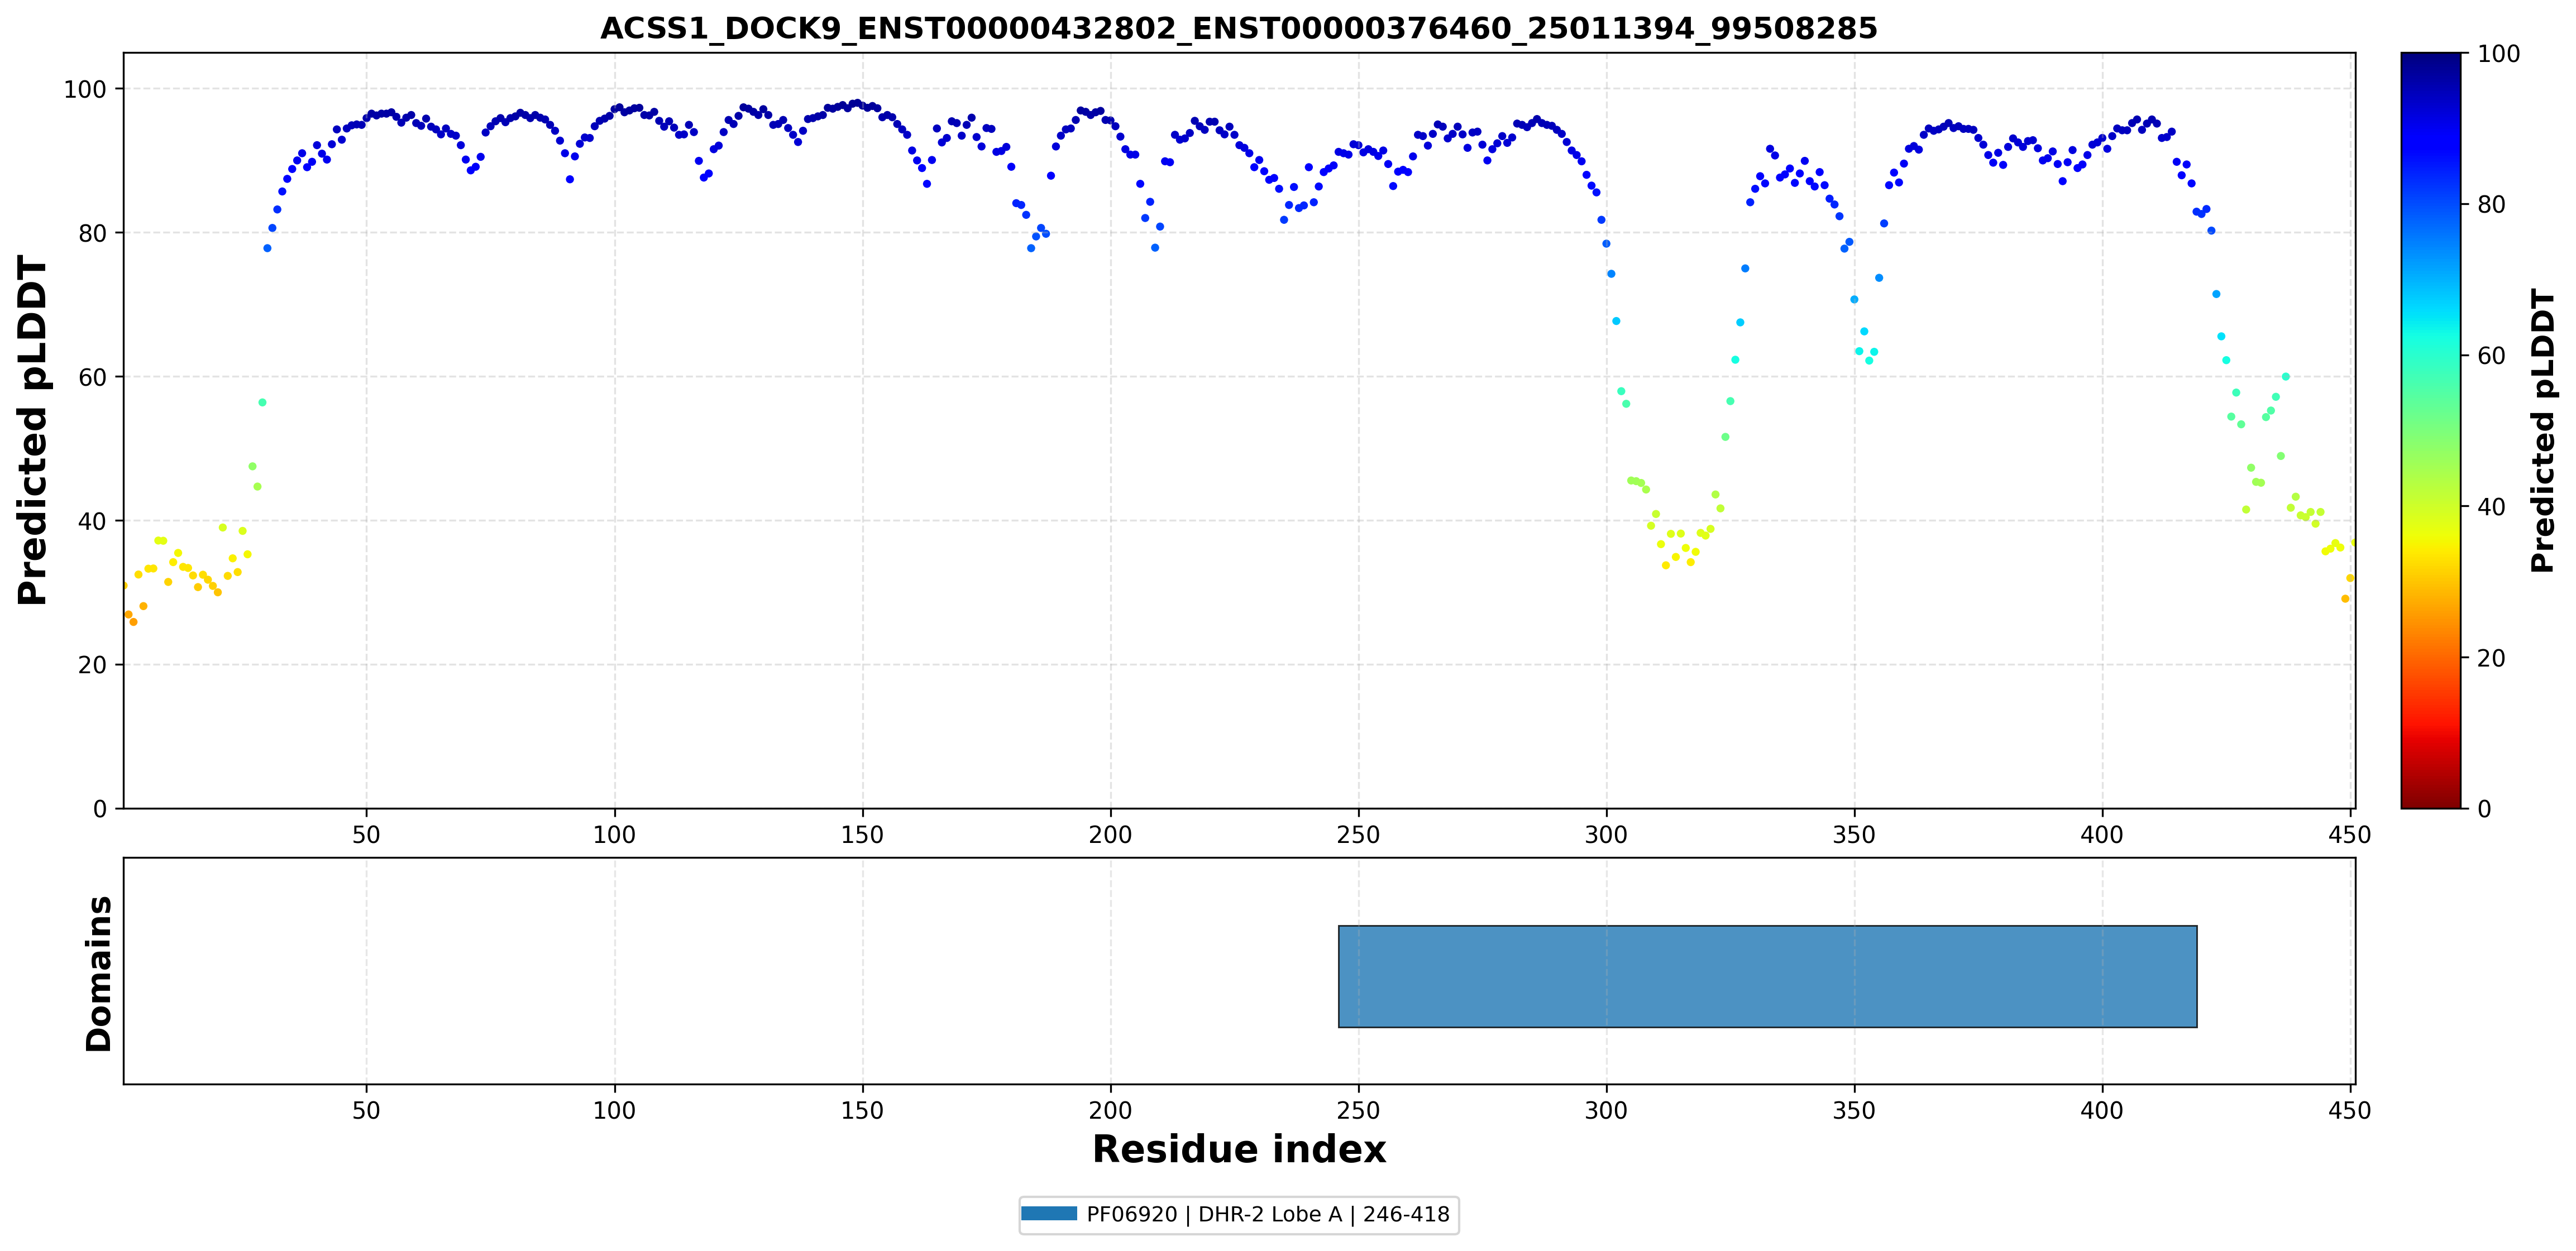Click the 50 tick below the scatter plot
Viewport: 2576px width, 1251px height.
(x=366, y=835)
